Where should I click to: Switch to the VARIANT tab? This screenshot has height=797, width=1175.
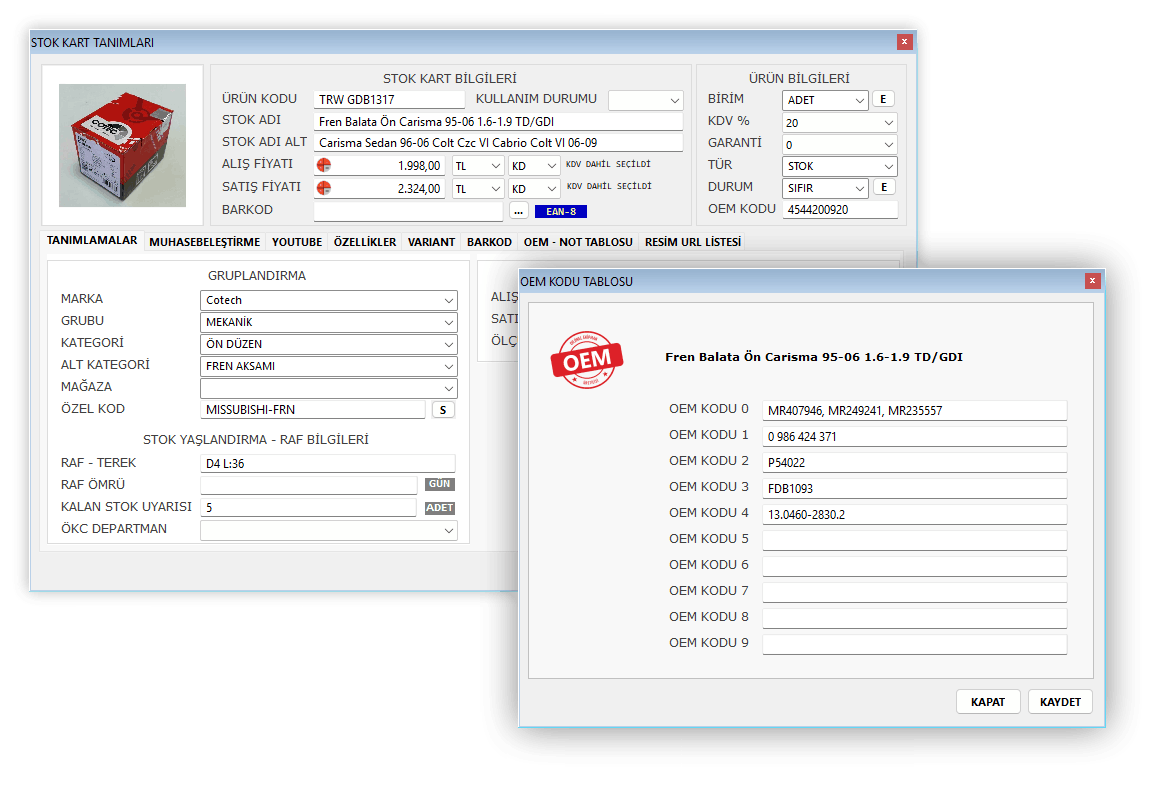coord(431,242)
